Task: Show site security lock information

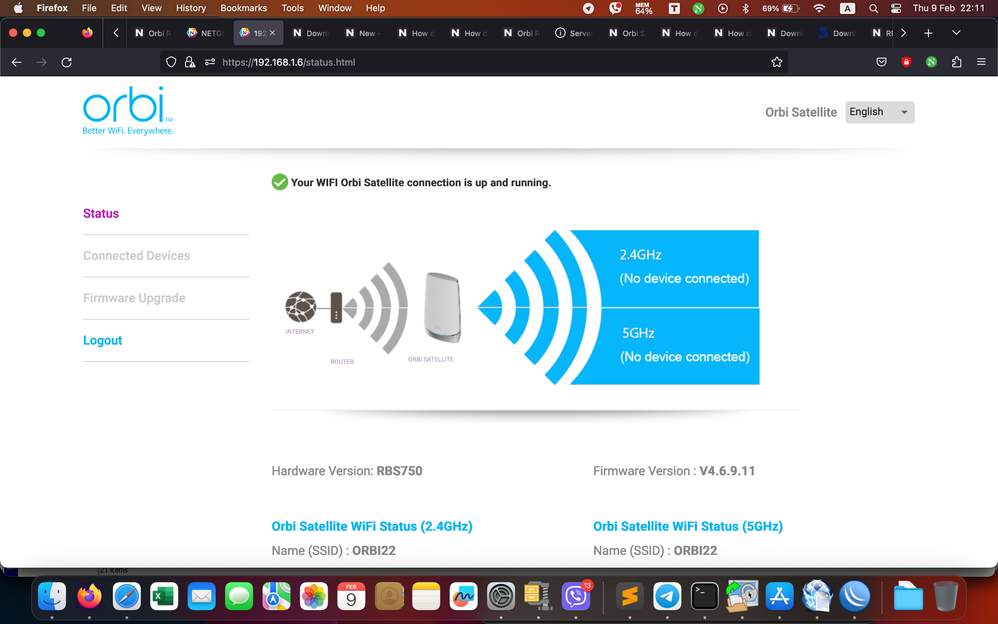Action: [x=190, y=62]
